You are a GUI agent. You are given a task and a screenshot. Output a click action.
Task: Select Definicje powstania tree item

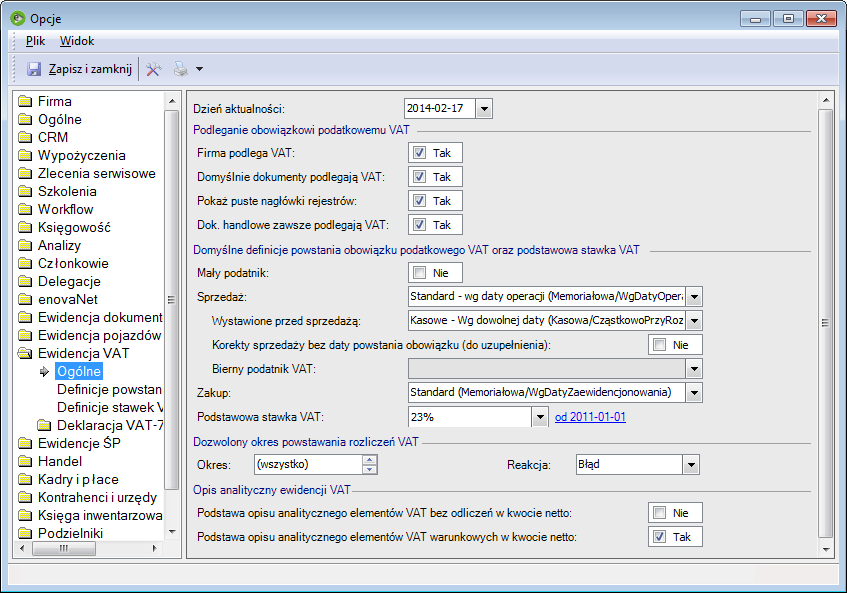tap(109, 389)
